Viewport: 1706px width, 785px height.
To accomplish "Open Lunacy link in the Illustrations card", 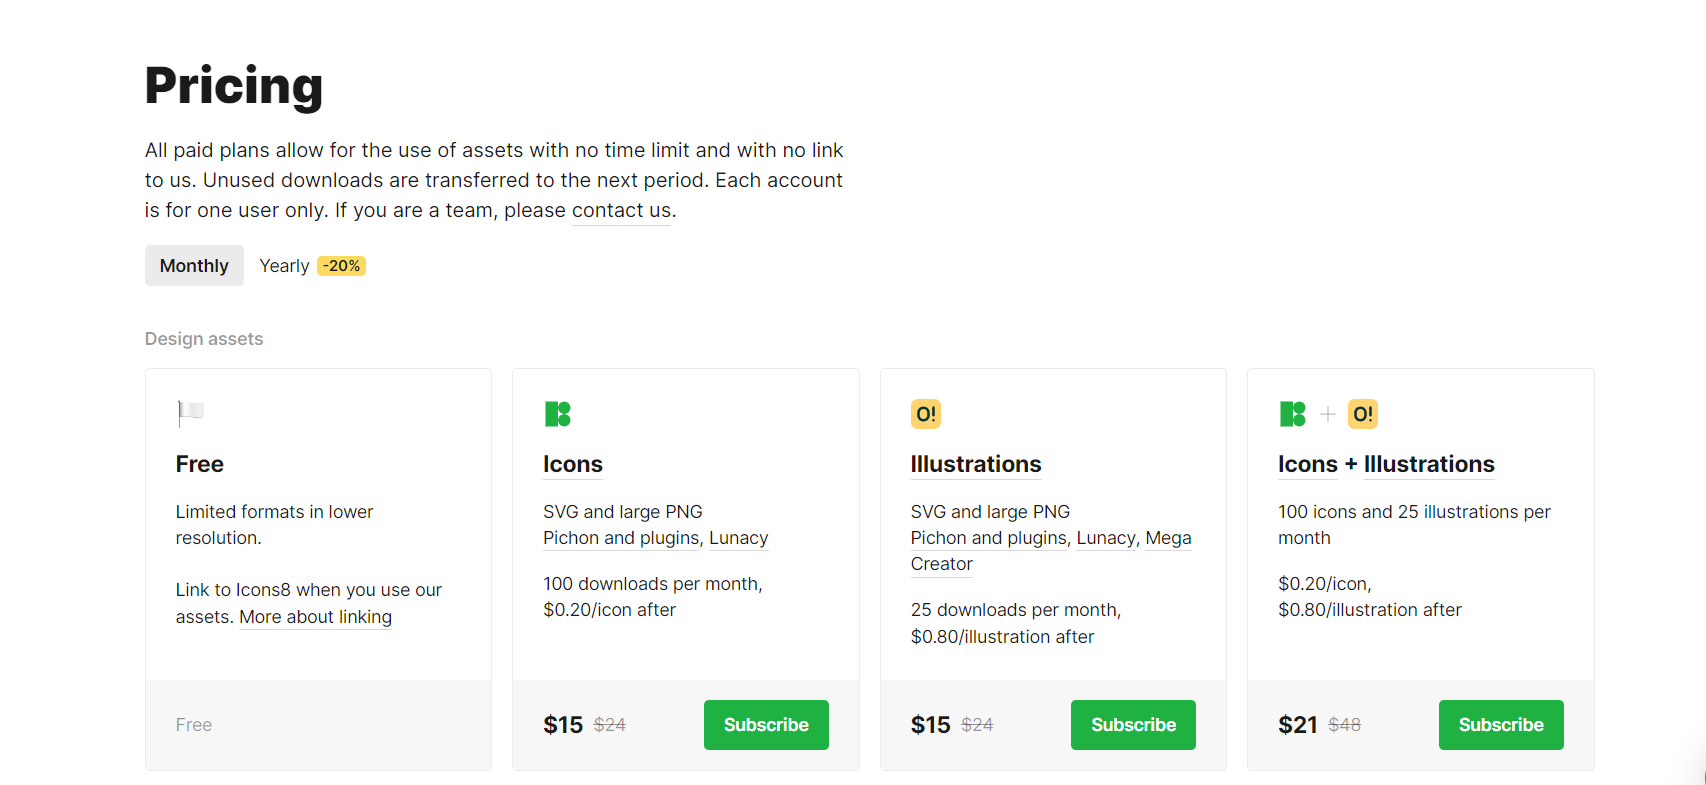I will 1105,538.
